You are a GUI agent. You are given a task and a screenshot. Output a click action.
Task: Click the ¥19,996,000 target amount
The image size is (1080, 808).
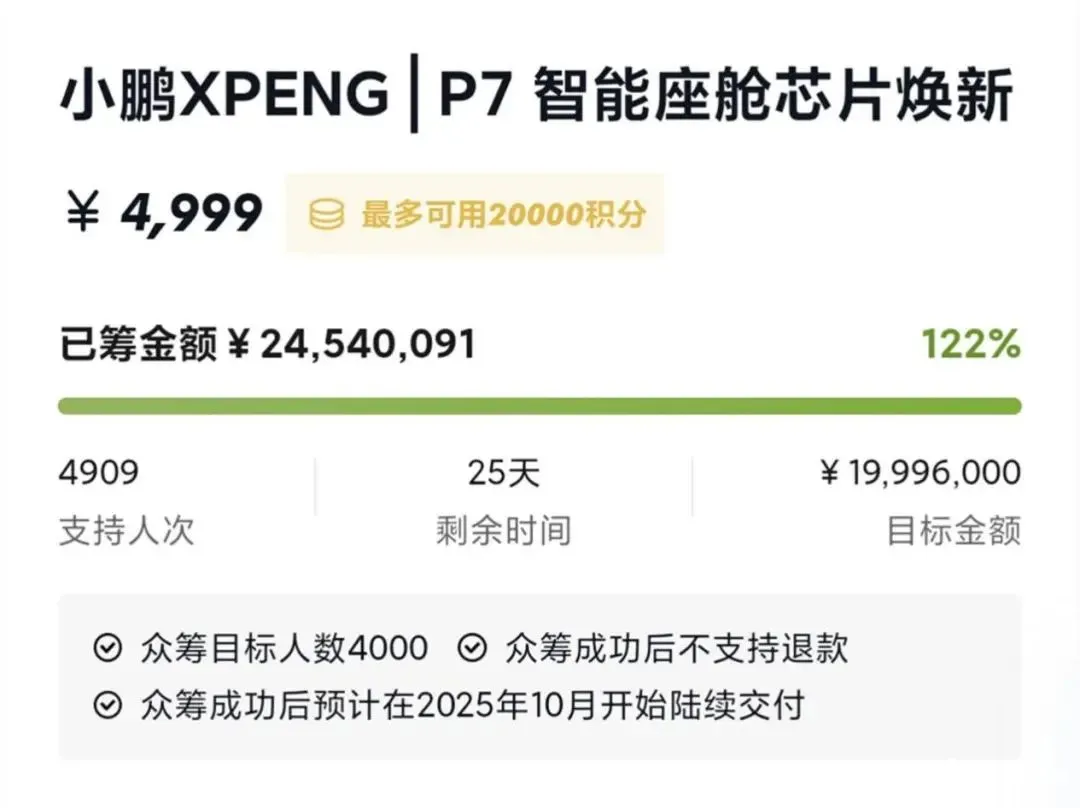tap(920, 473)
